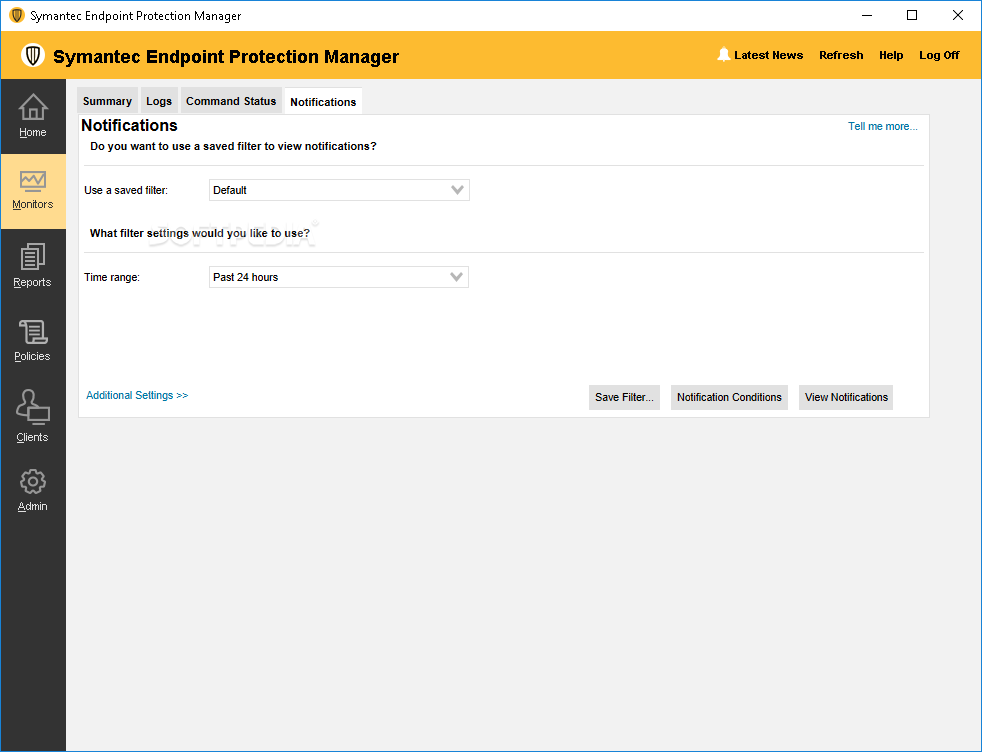
Task: Switch to the Command Status tab
Action: click(x=231, y=100)
